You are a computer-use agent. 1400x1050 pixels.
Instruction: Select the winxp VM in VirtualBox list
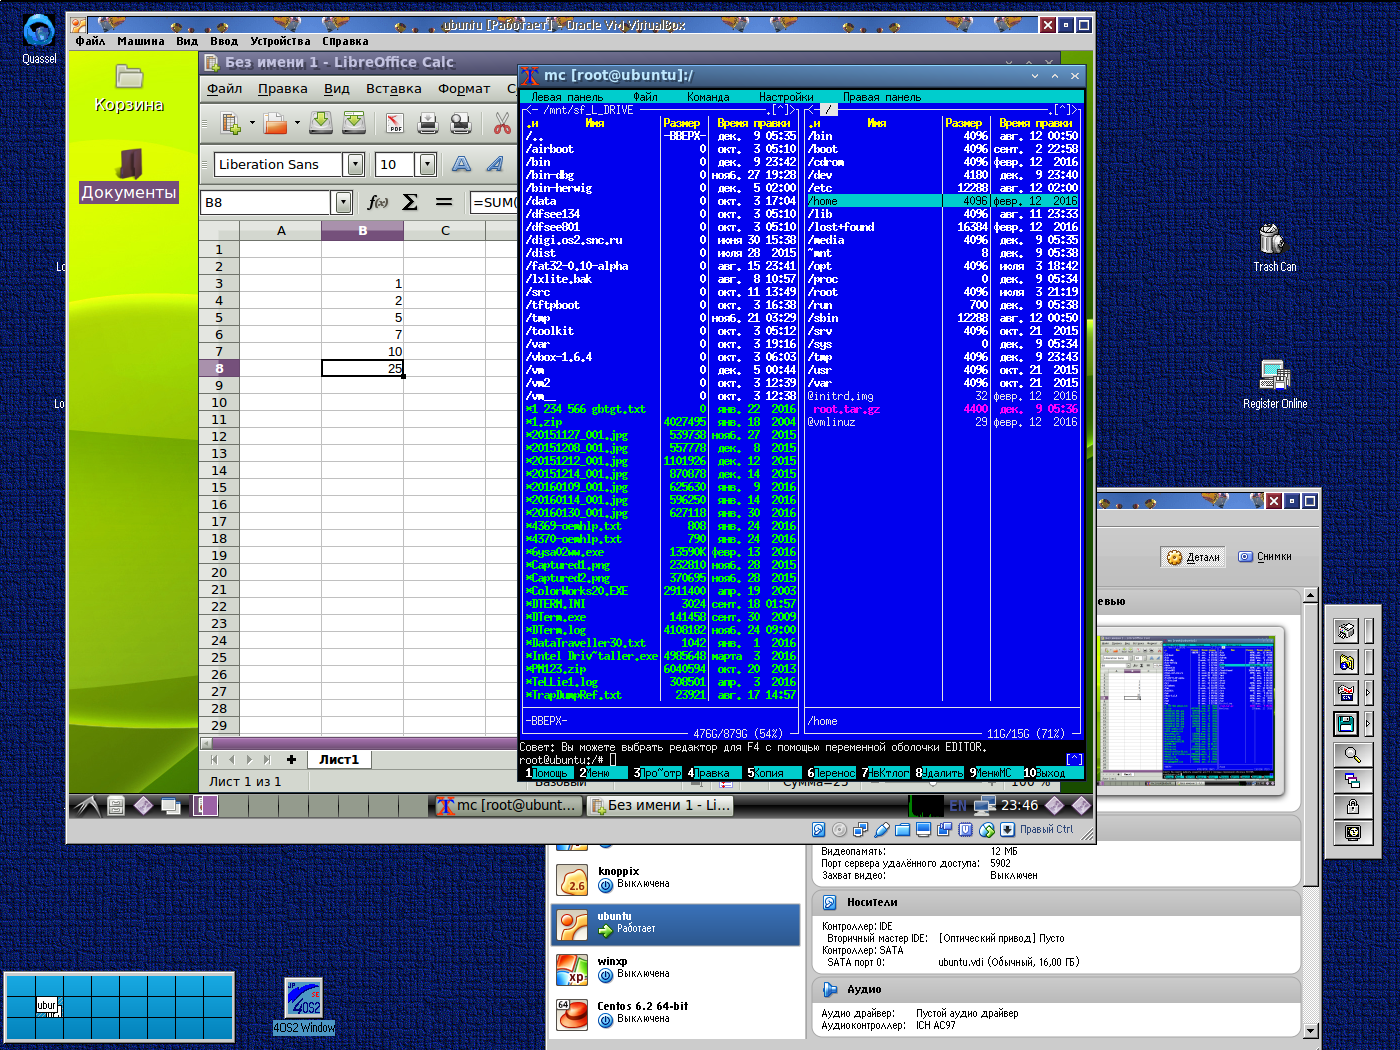tap(676, 968)
